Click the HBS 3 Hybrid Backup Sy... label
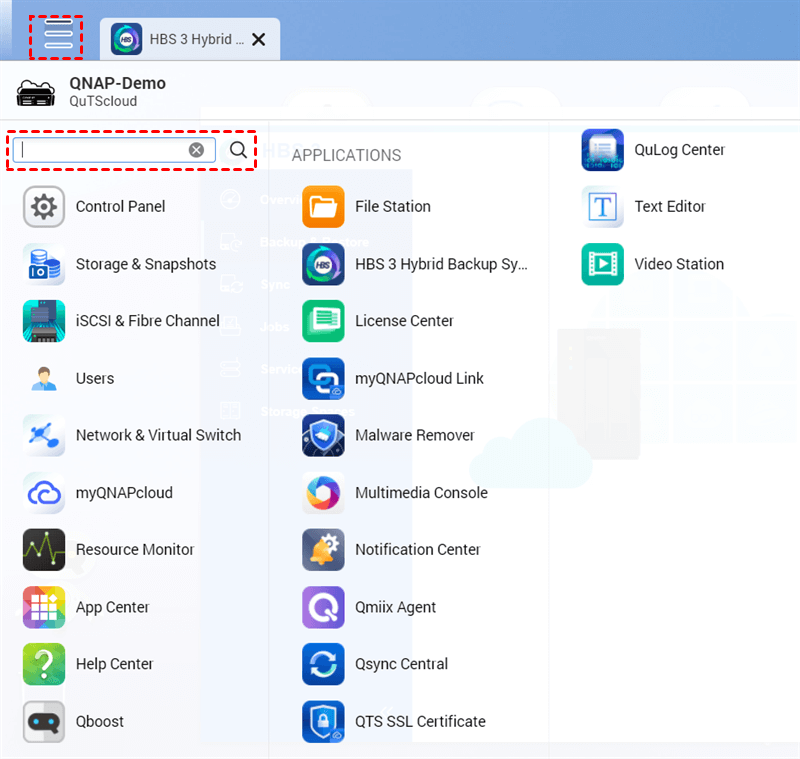Screen dimensions: 800x759 (441, 264)
